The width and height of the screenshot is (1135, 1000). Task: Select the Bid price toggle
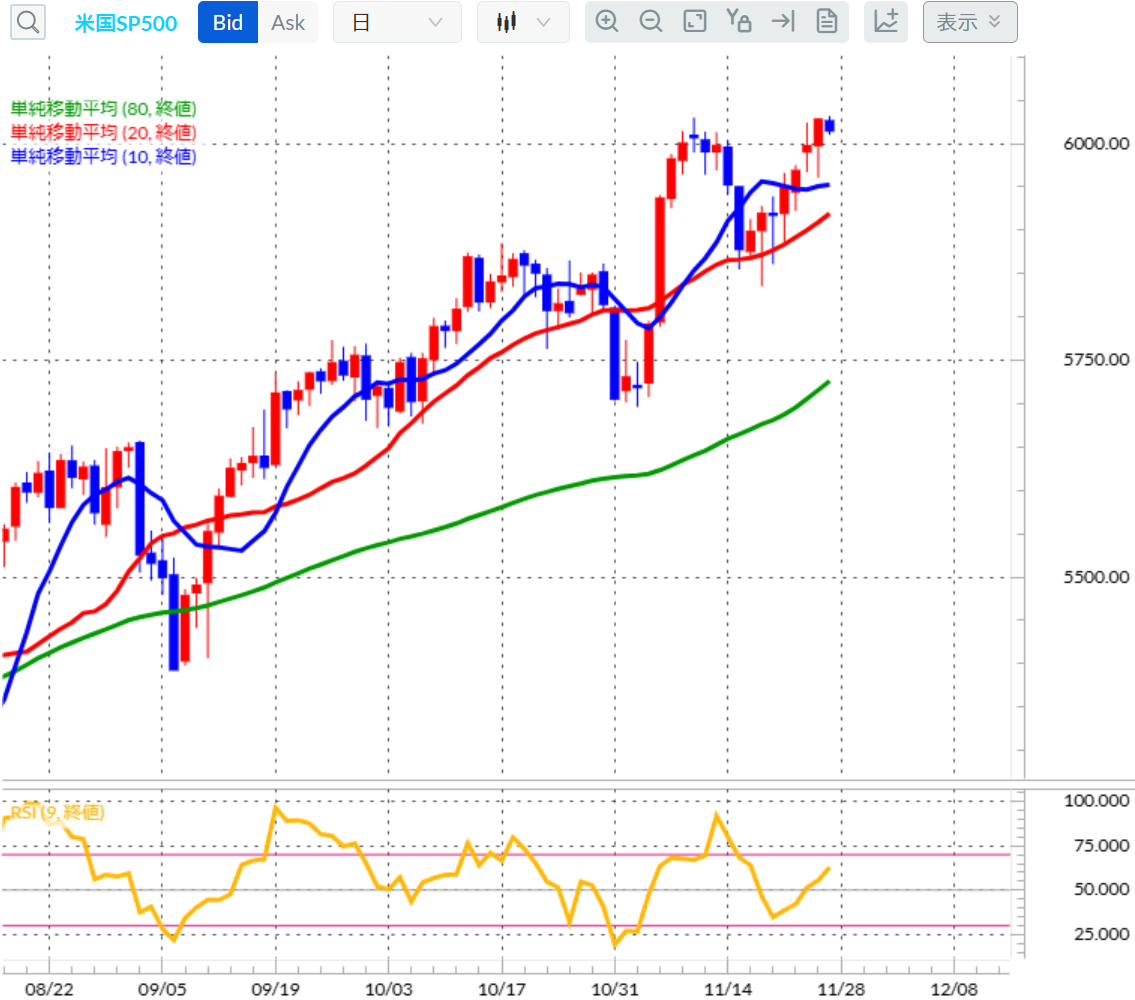(x=228, y=22)
